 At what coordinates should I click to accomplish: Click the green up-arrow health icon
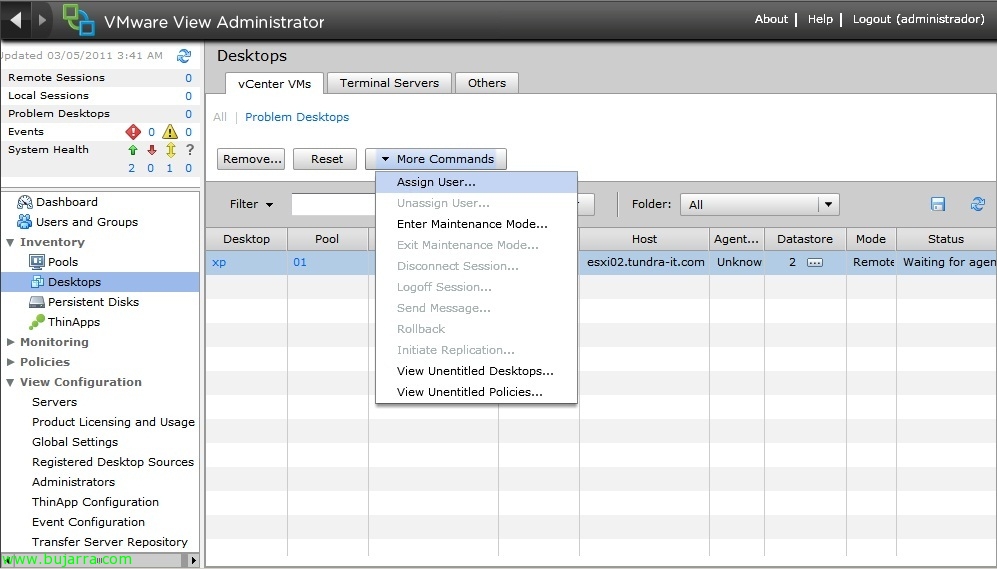point(132,150)
